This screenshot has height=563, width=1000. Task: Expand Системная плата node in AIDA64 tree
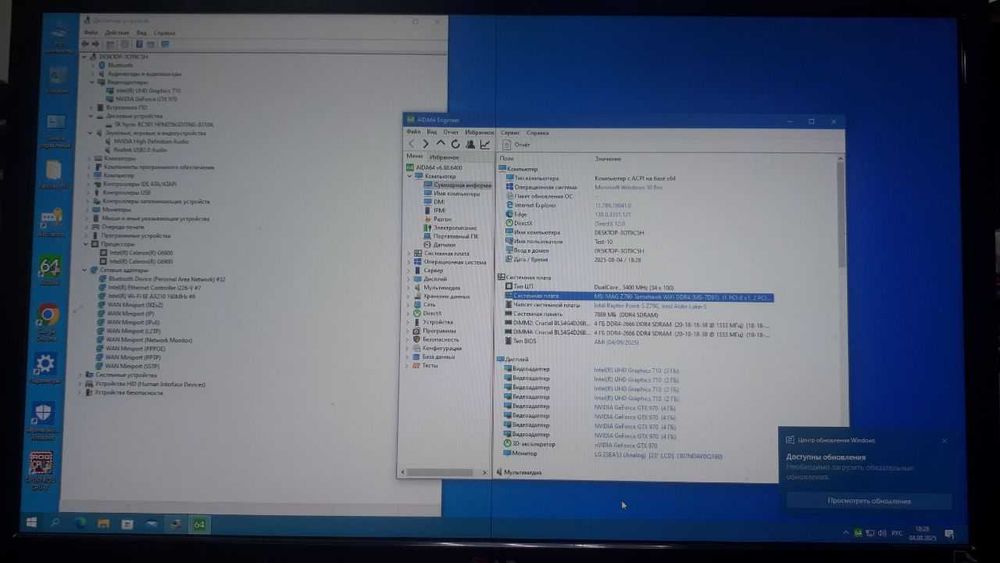409,253
